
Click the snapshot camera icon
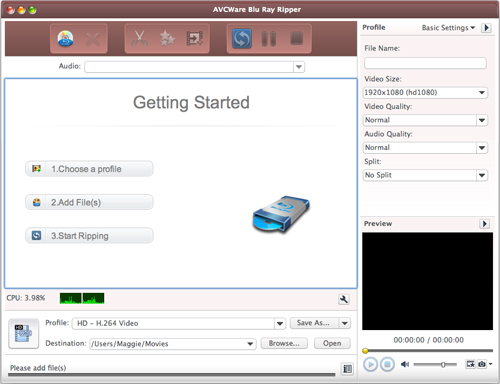point(482,364)
